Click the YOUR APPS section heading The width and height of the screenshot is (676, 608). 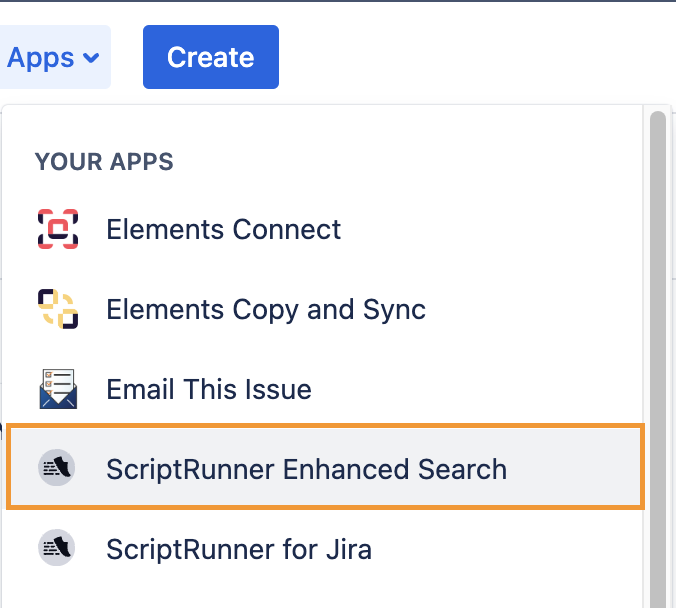tap(104, 162)
